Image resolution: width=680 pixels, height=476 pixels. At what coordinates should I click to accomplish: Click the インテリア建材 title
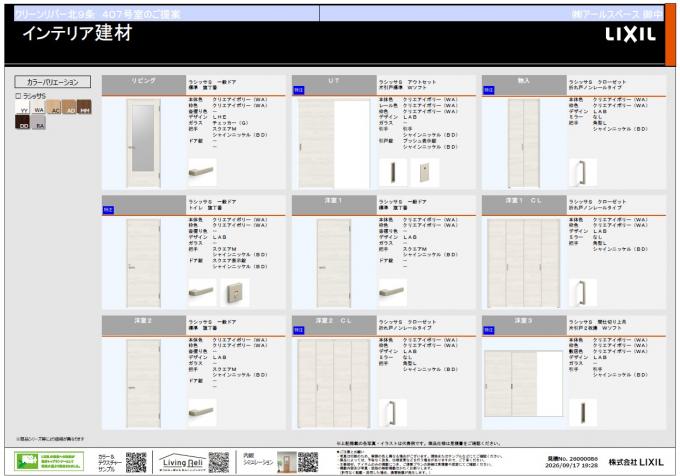point(77,33)
